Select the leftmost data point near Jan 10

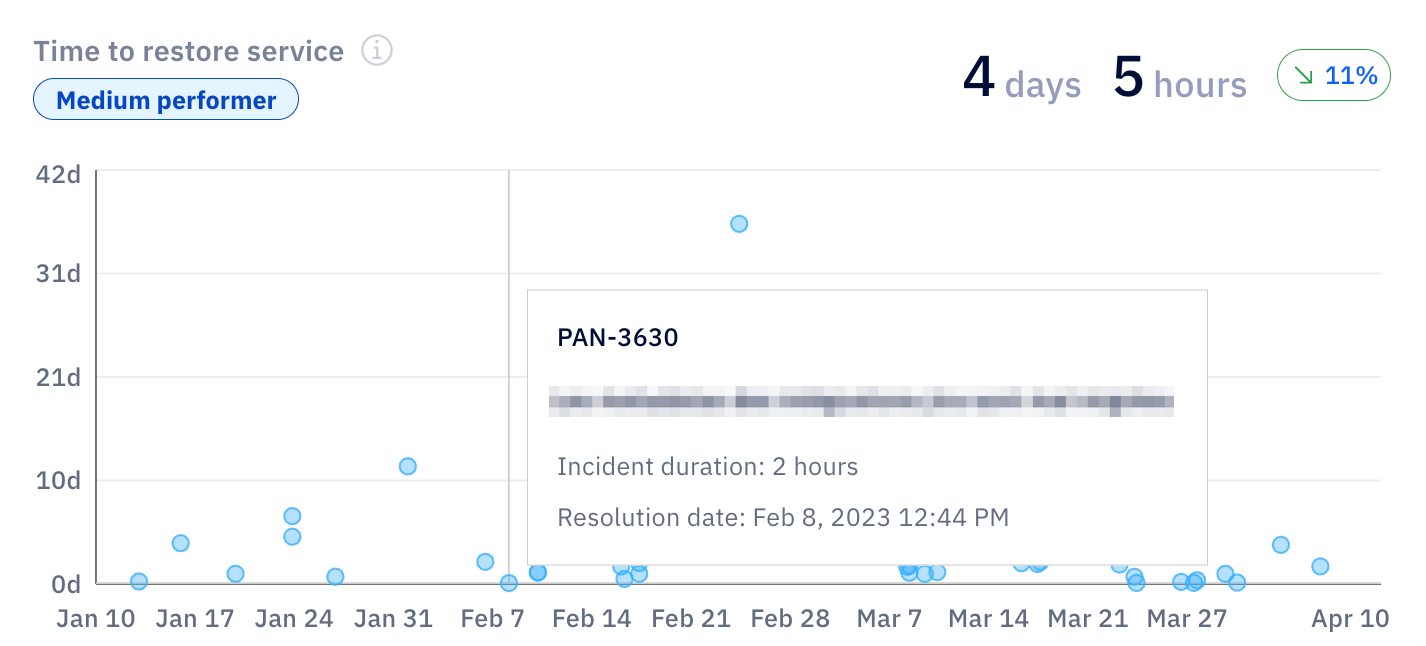click(x=138, y=580)
